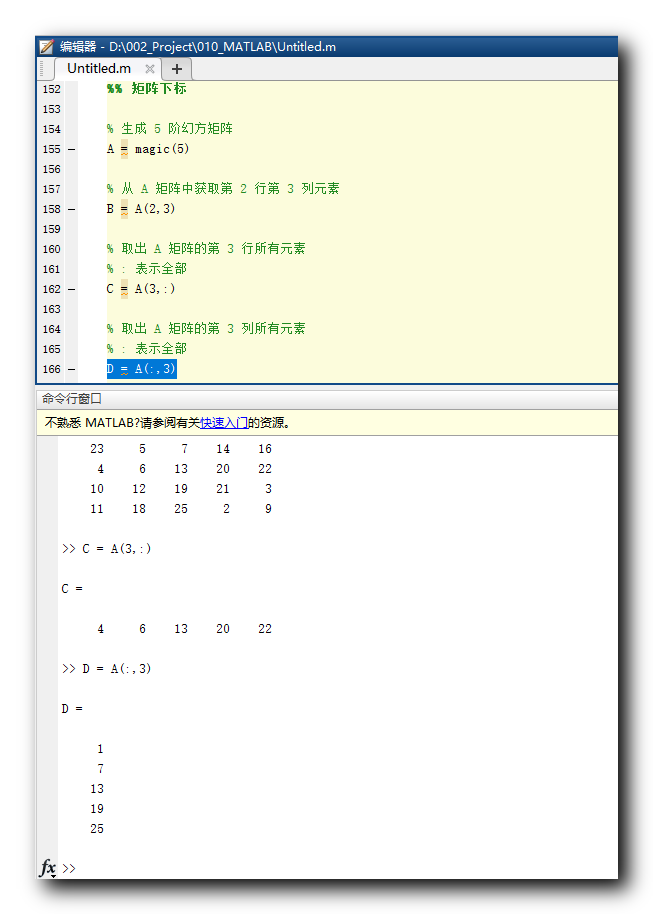
Task: Click line number 164
Action: pos(51,329)
